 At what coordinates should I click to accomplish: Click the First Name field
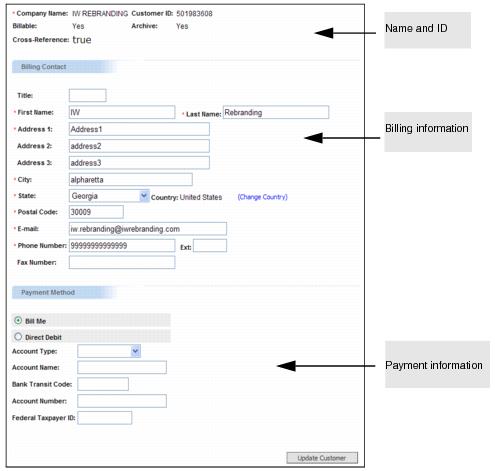tap(122, 112)
